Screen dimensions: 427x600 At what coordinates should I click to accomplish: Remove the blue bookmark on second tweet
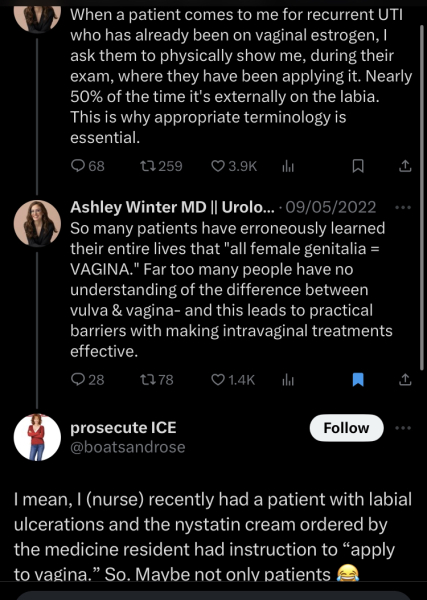358,380
